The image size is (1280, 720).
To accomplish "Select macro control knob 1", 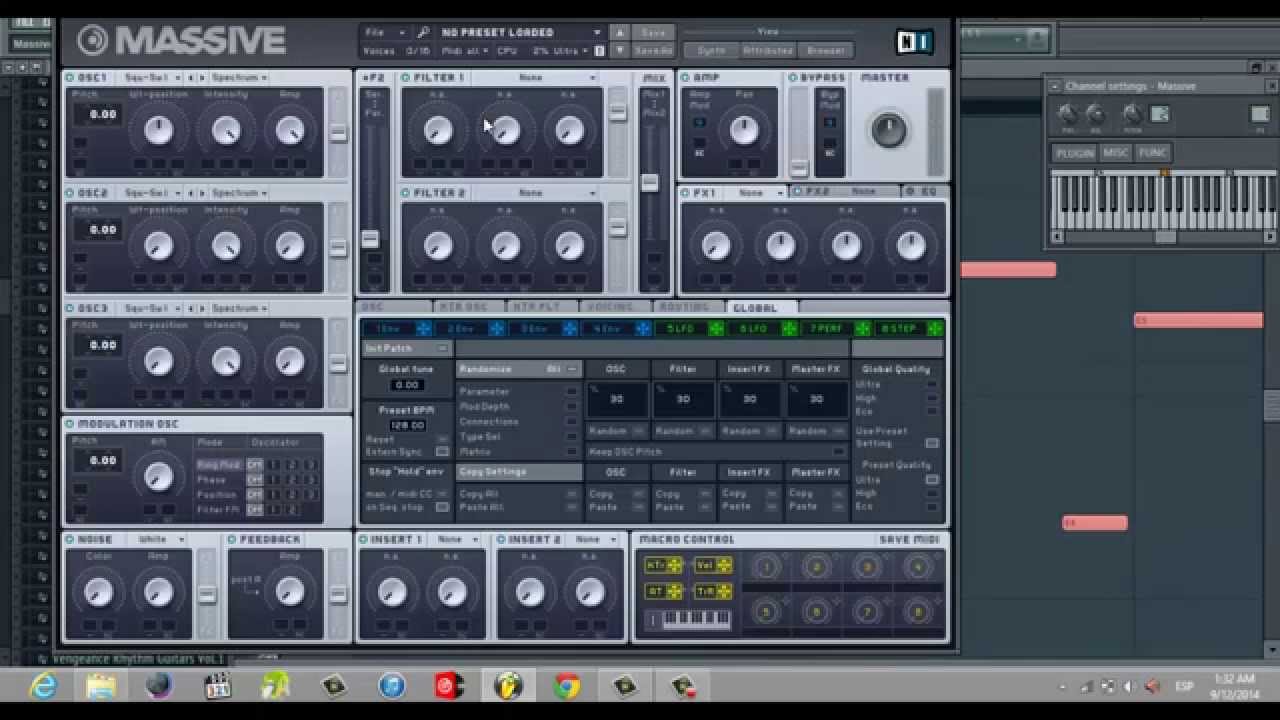I will tap(767, 567).
